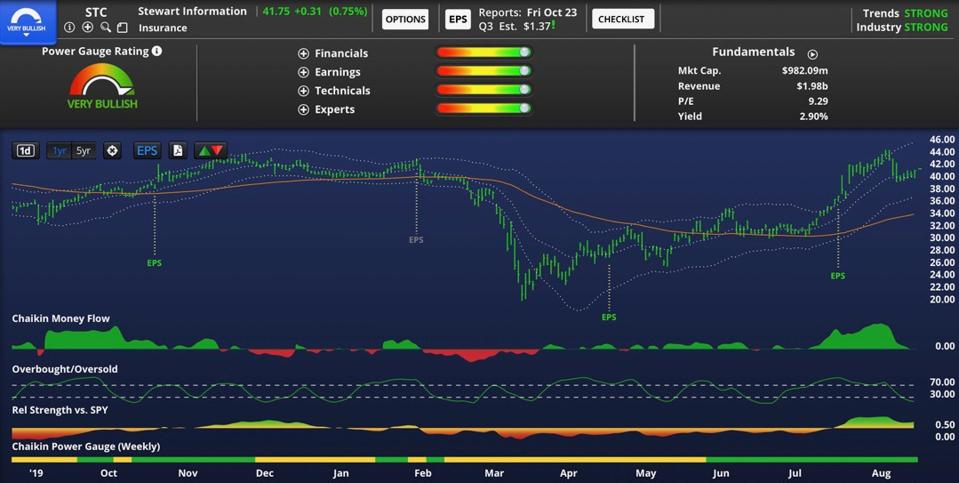
Task: Toggle the green and red arrows button
Action: [210, 150]
